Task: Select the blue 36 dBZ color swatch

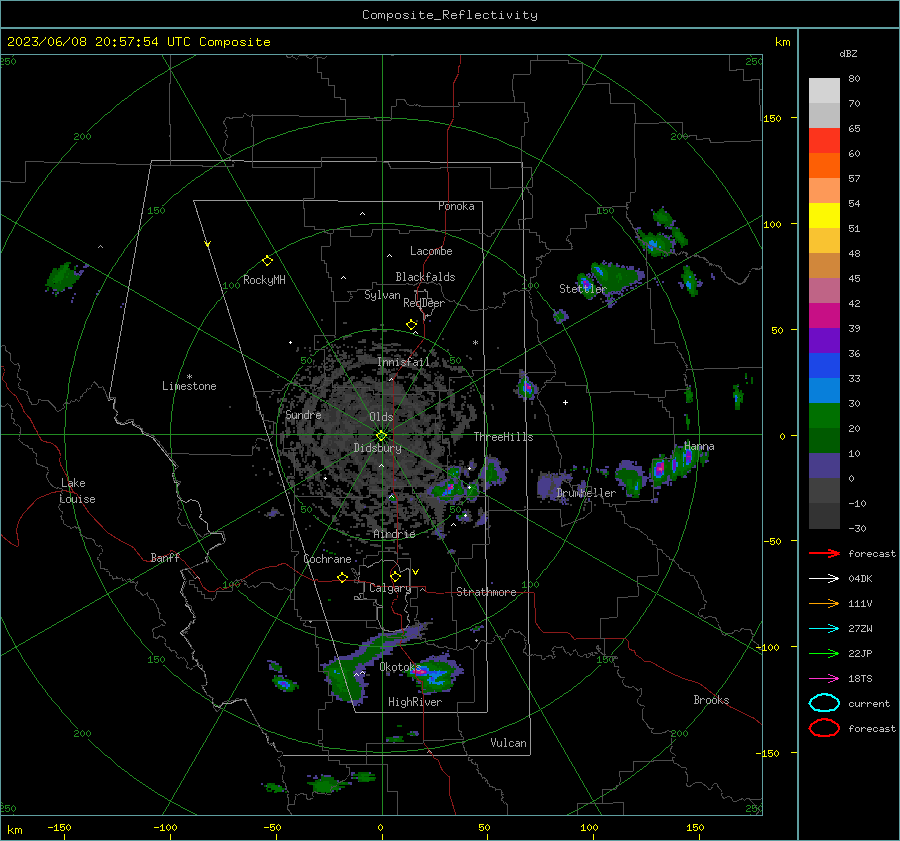Action: coord(824,365)
